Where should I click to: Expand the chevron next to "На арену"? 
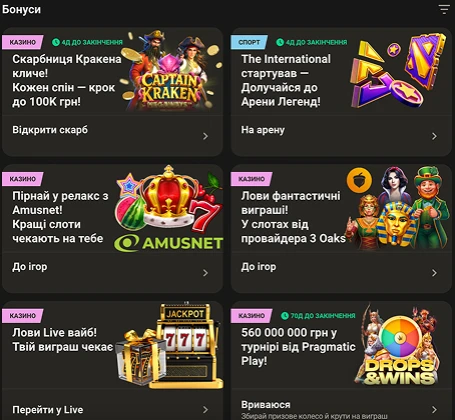434,136
